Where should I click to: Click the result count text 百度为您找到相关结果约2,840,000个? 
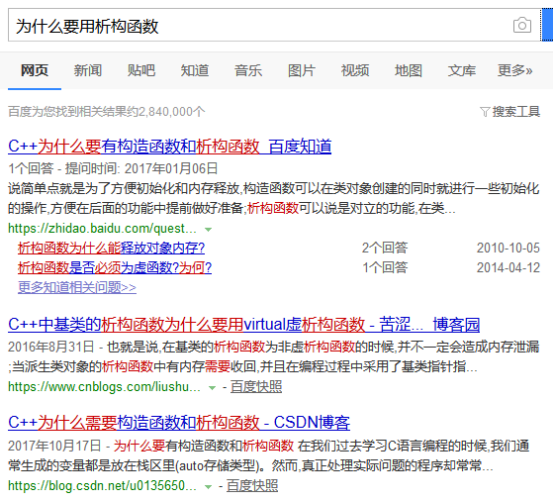106,112
